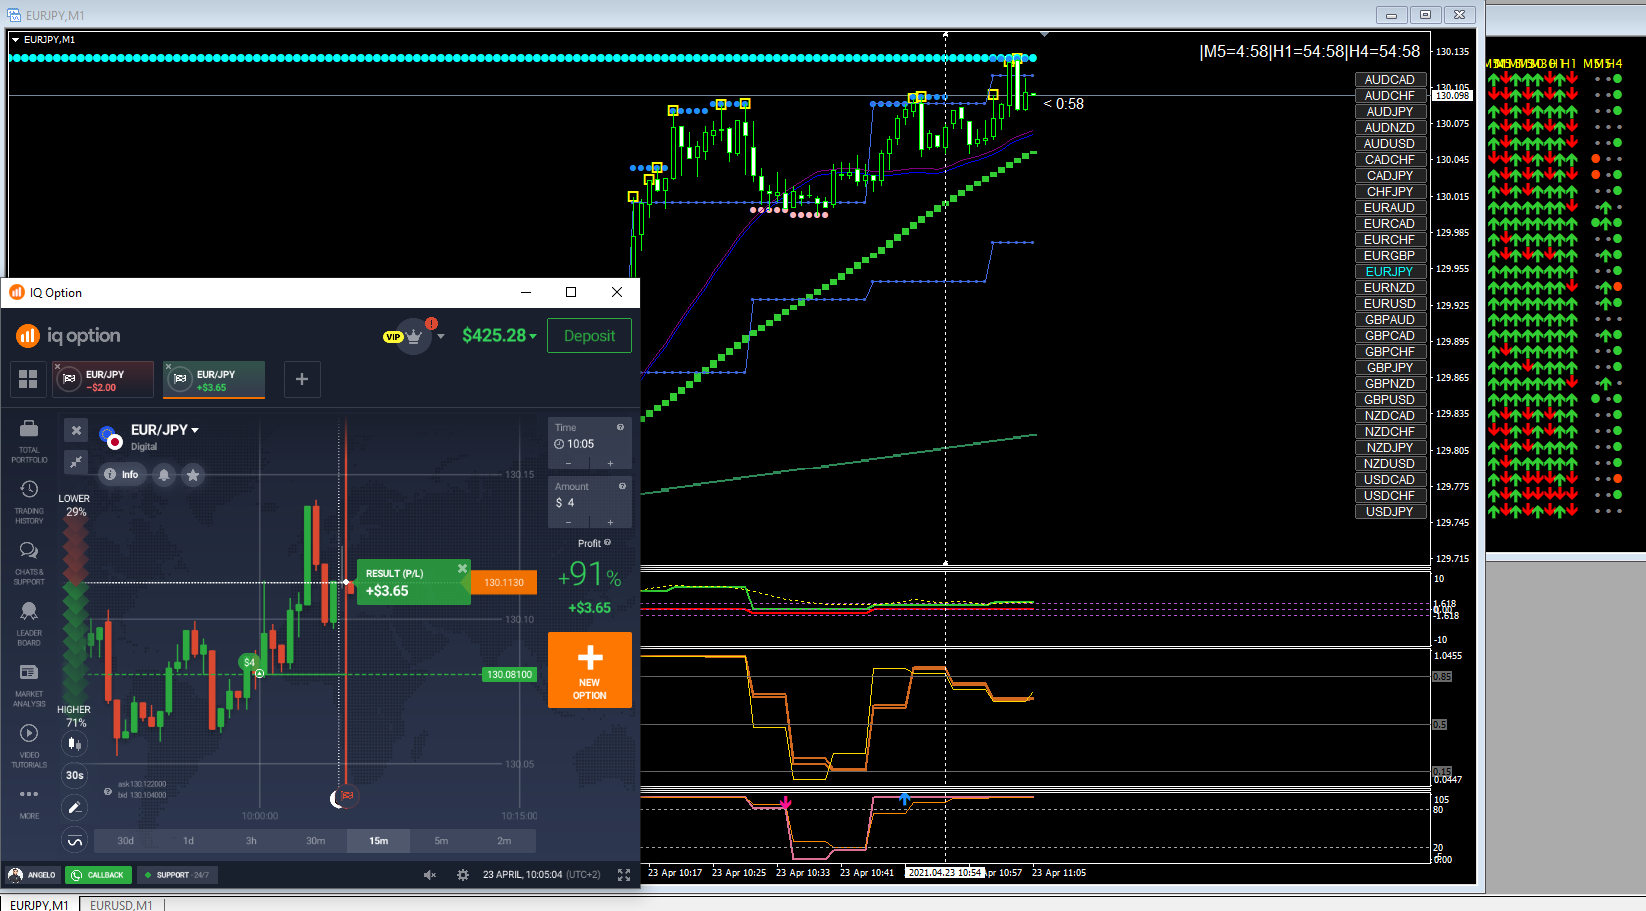Click the $4 position marker on chart
1646x911 pixels.
[249, 662]
